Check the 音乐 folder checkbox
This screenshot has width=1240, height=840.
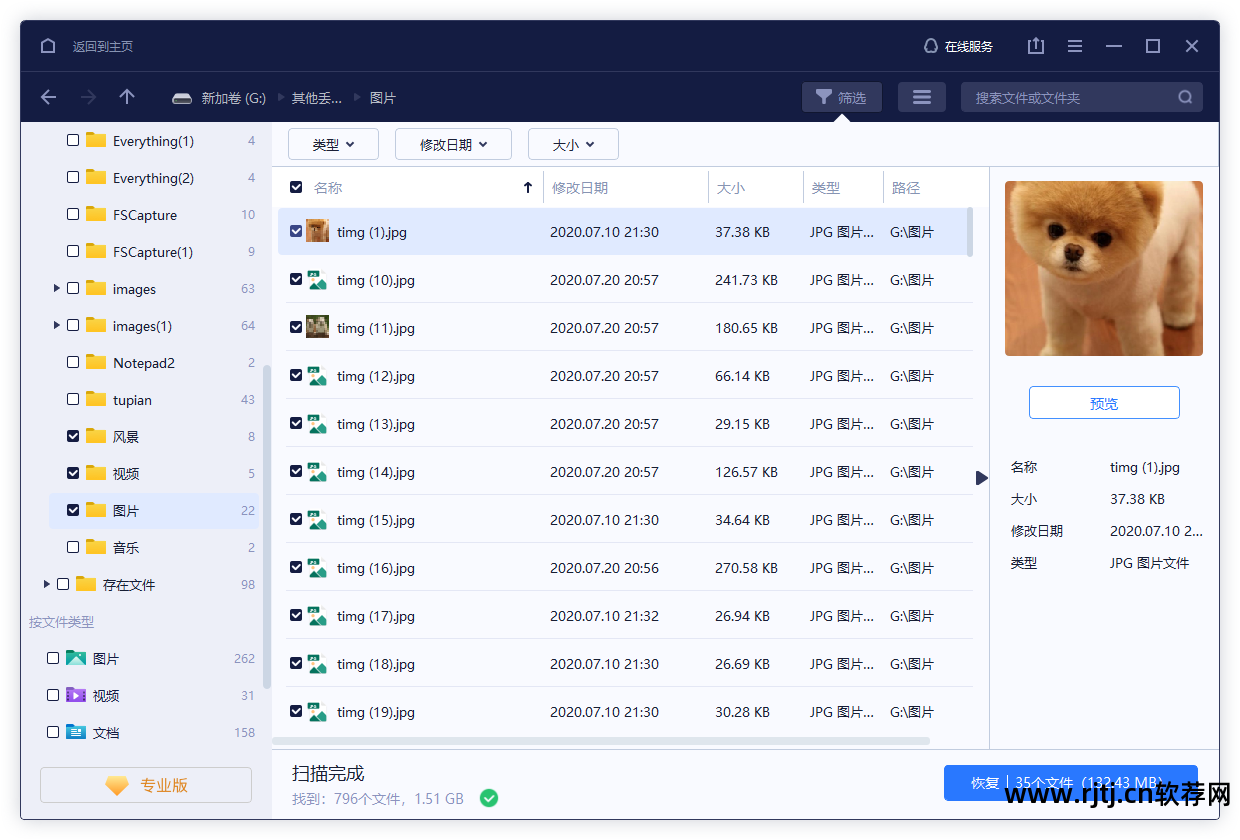[73, 547]
